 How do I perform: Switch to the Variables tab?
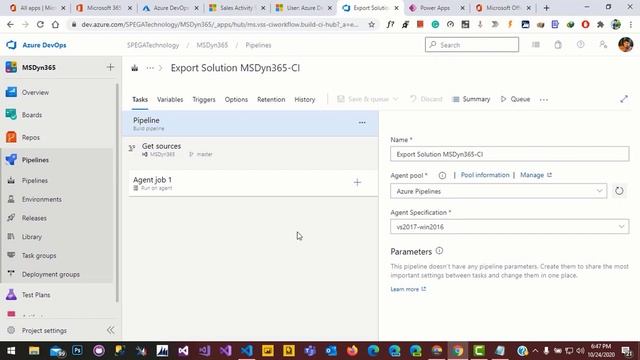pyautogui.click(x=170, y=100)
